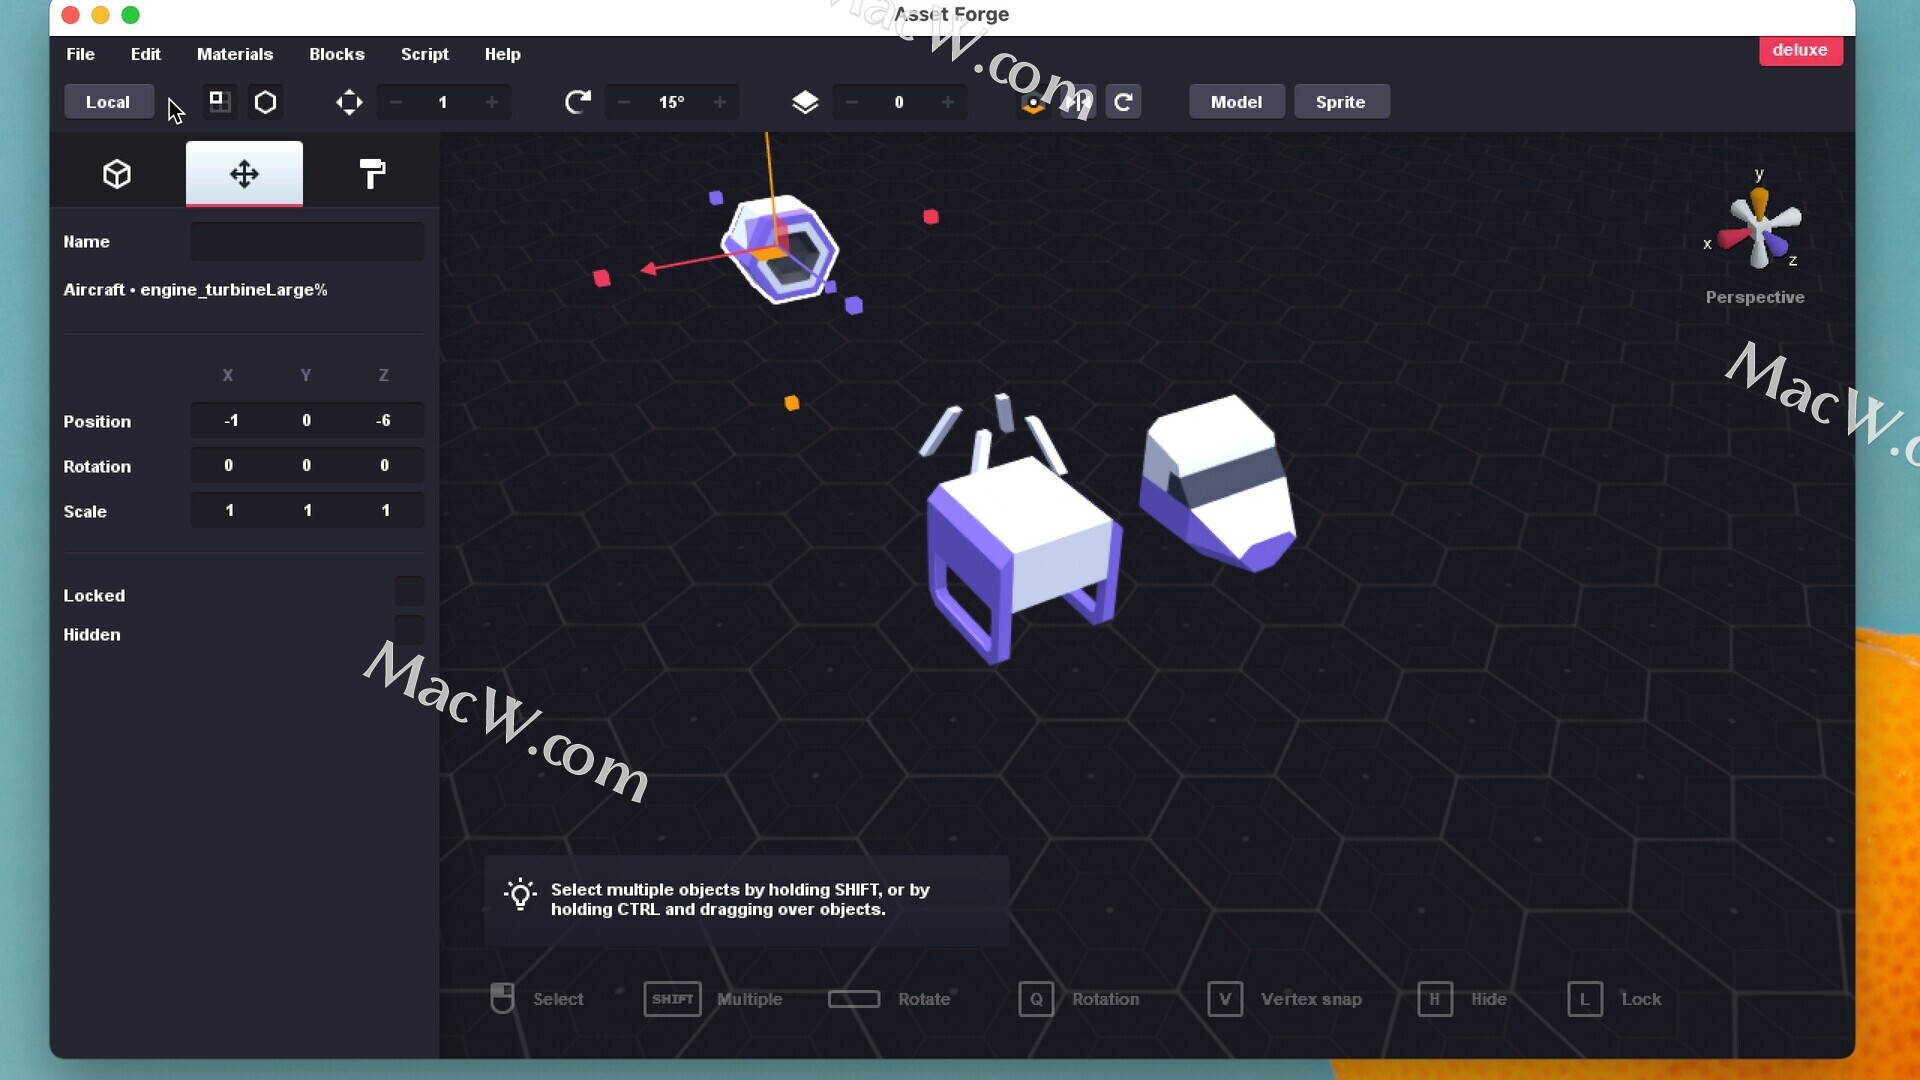The height and width of the screenshot is (1080, 1920).
Task: Click the move step arrows icon
Action: point(349,102)
